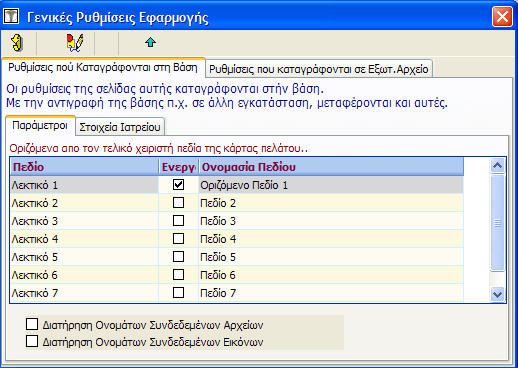Image resolution: width=518 pixels, height=368 pixels.
Task: Select the Λεκτικό 4 row
Action: point(237,239)
